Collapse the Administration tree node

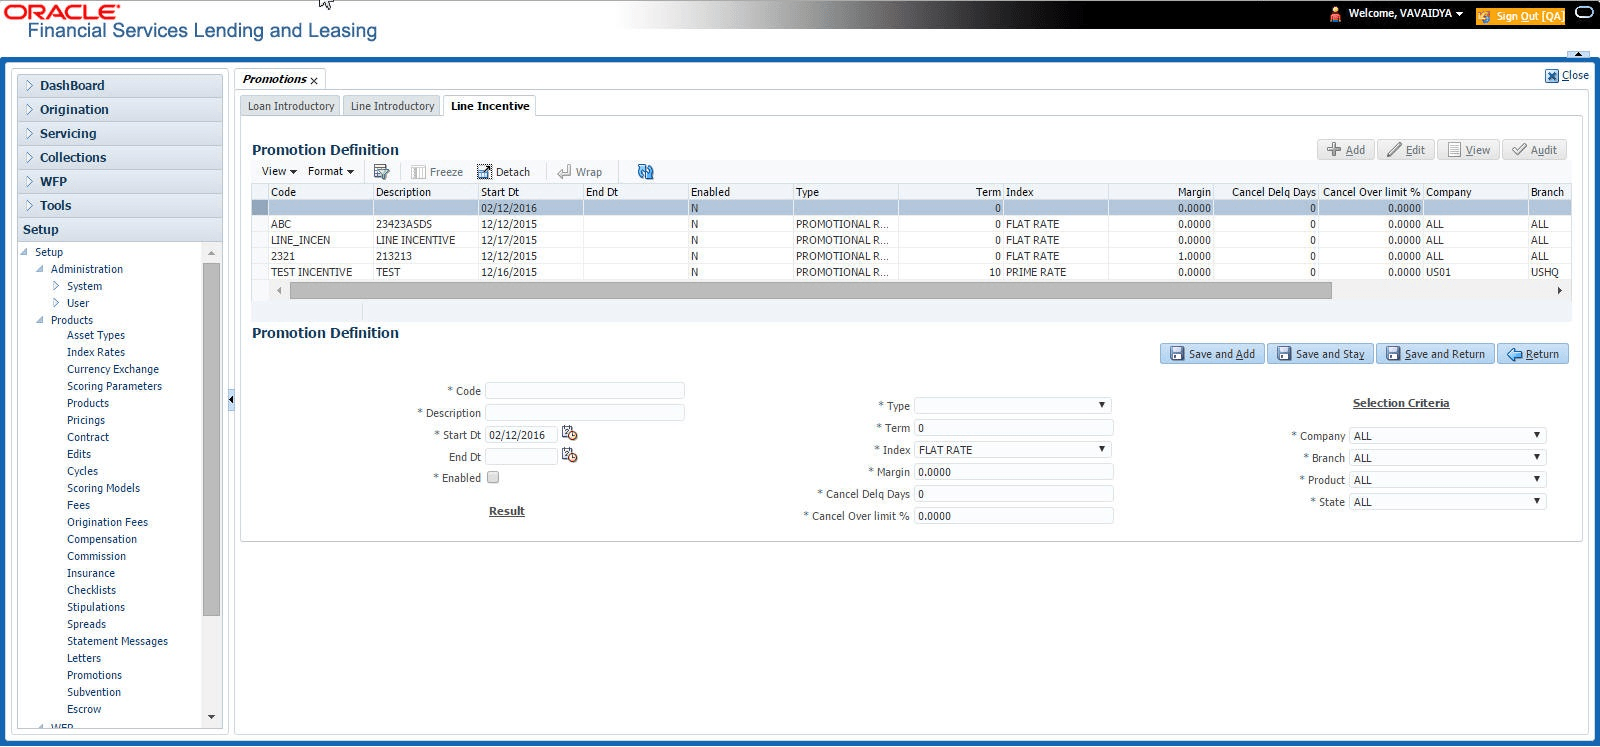(x=40, y=269)
